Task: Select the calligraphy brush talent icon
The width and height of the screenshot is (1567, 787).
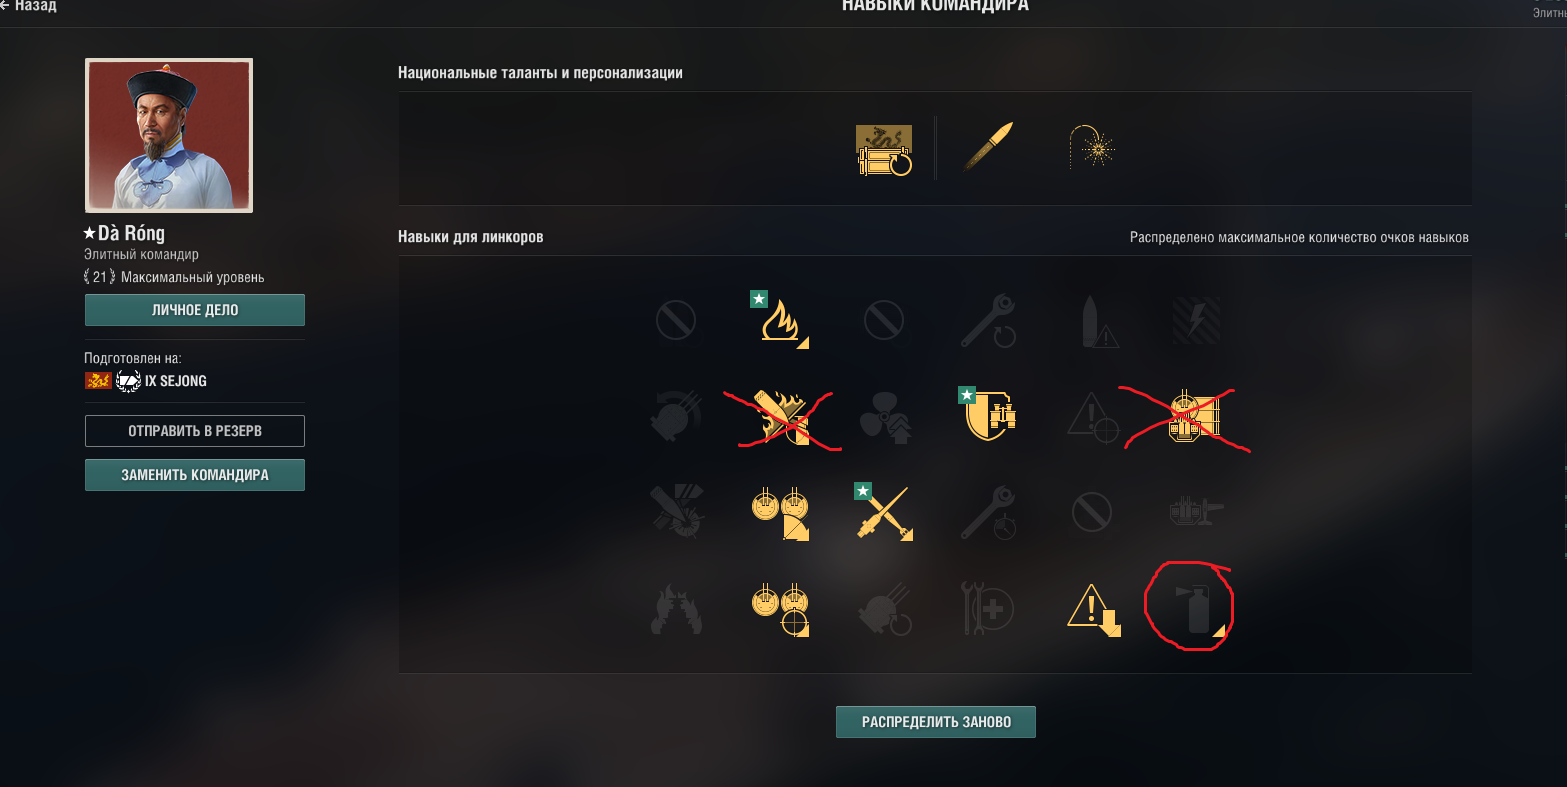Action: [x=988, y=148]
